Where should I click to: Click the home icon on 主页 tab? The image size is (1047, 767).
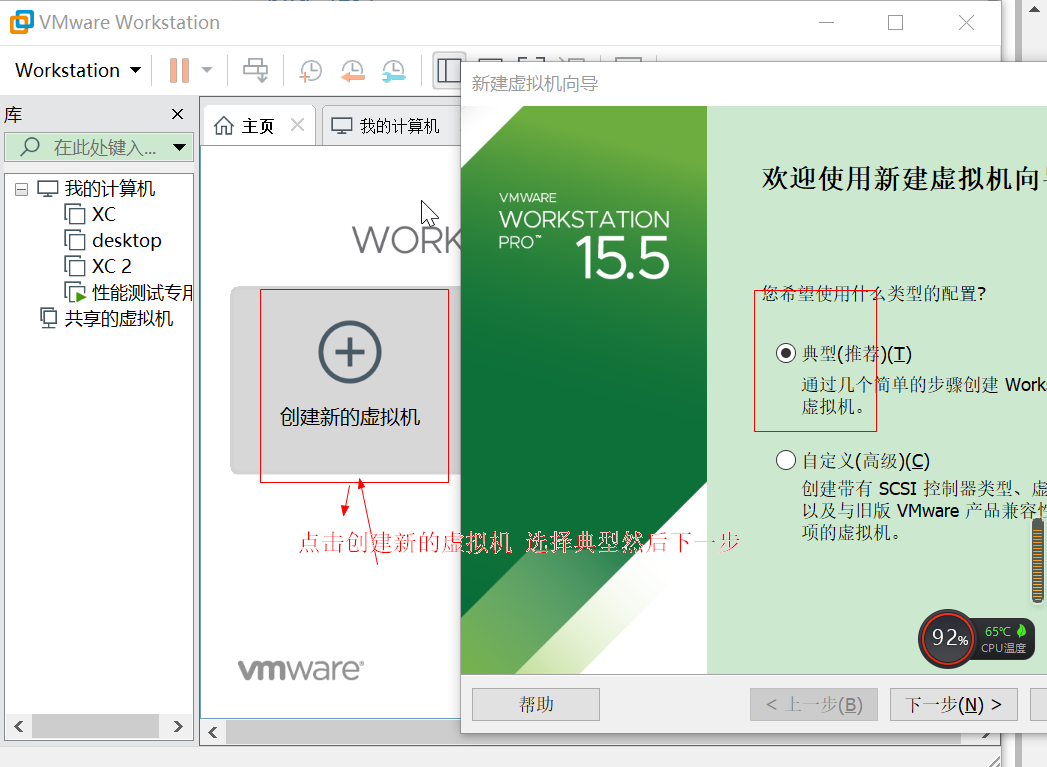224,125
